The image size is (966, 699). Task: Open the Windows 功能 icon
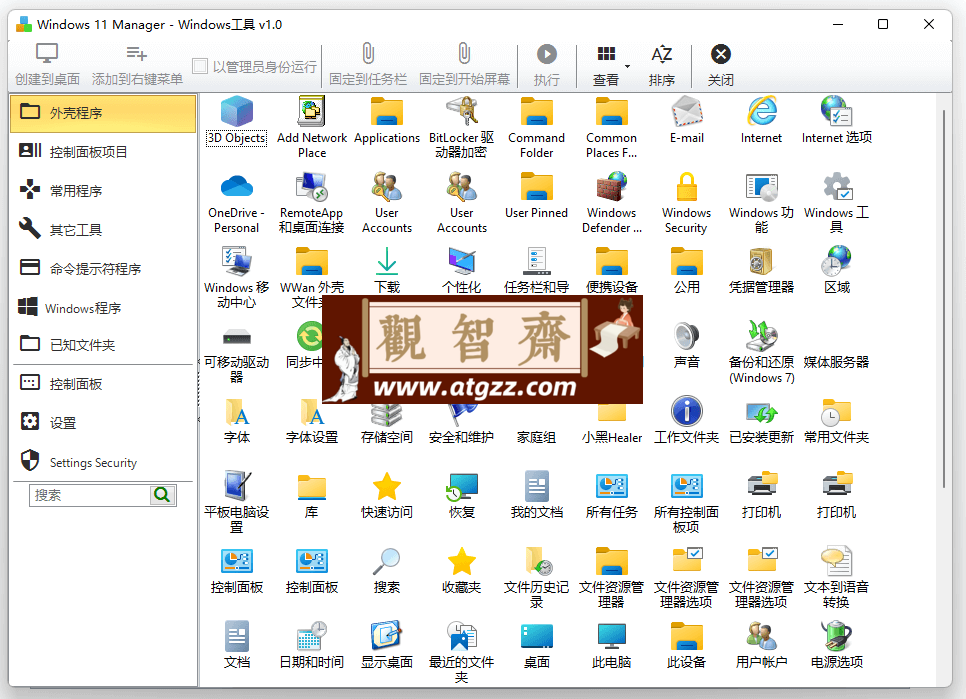[x=761, y=187]
